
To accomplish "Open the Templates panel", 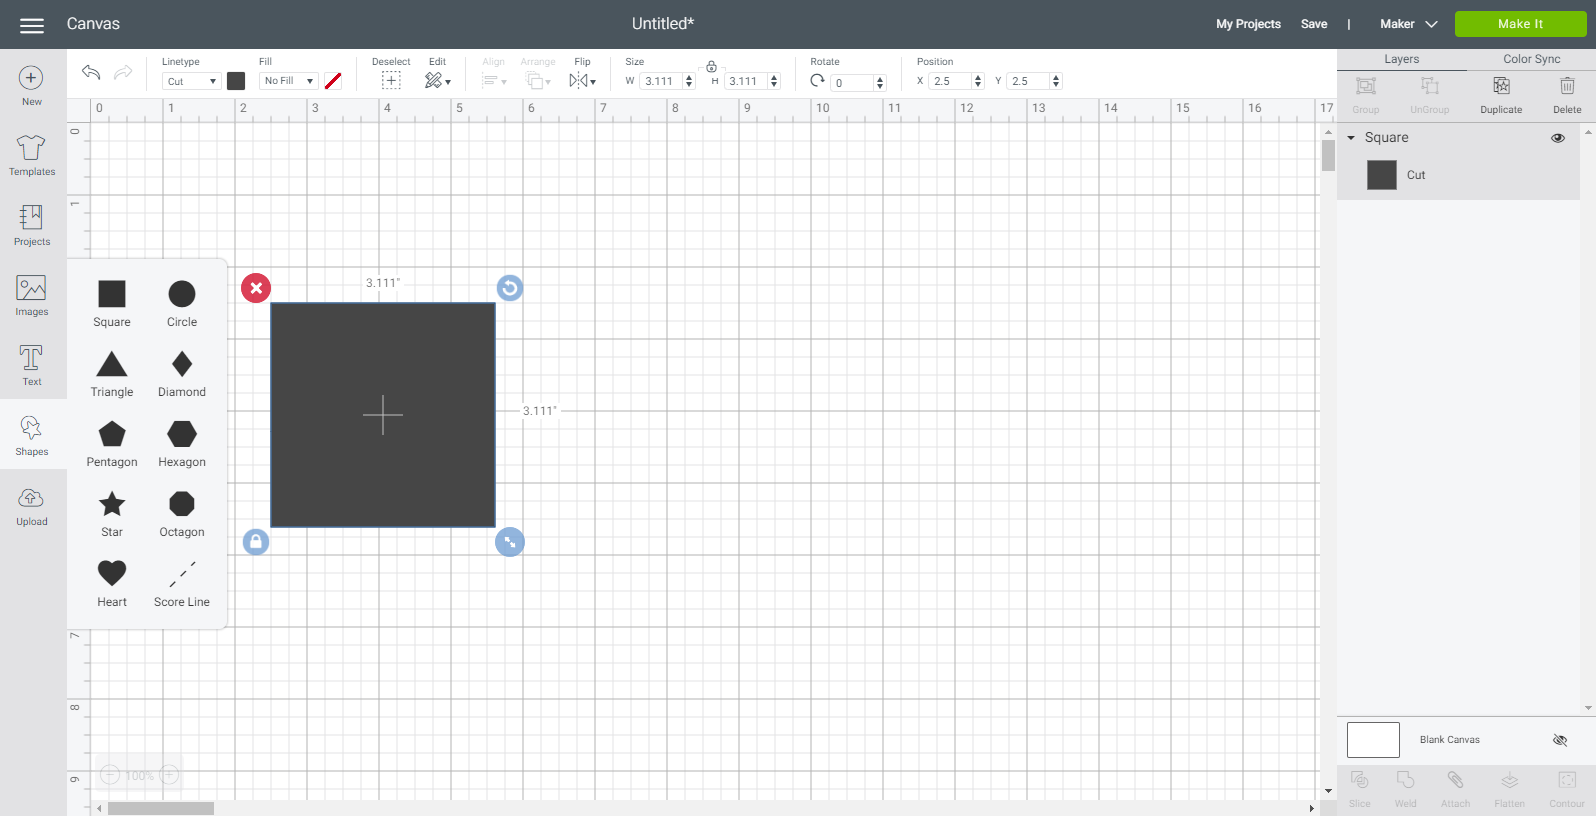I will 31,156.
